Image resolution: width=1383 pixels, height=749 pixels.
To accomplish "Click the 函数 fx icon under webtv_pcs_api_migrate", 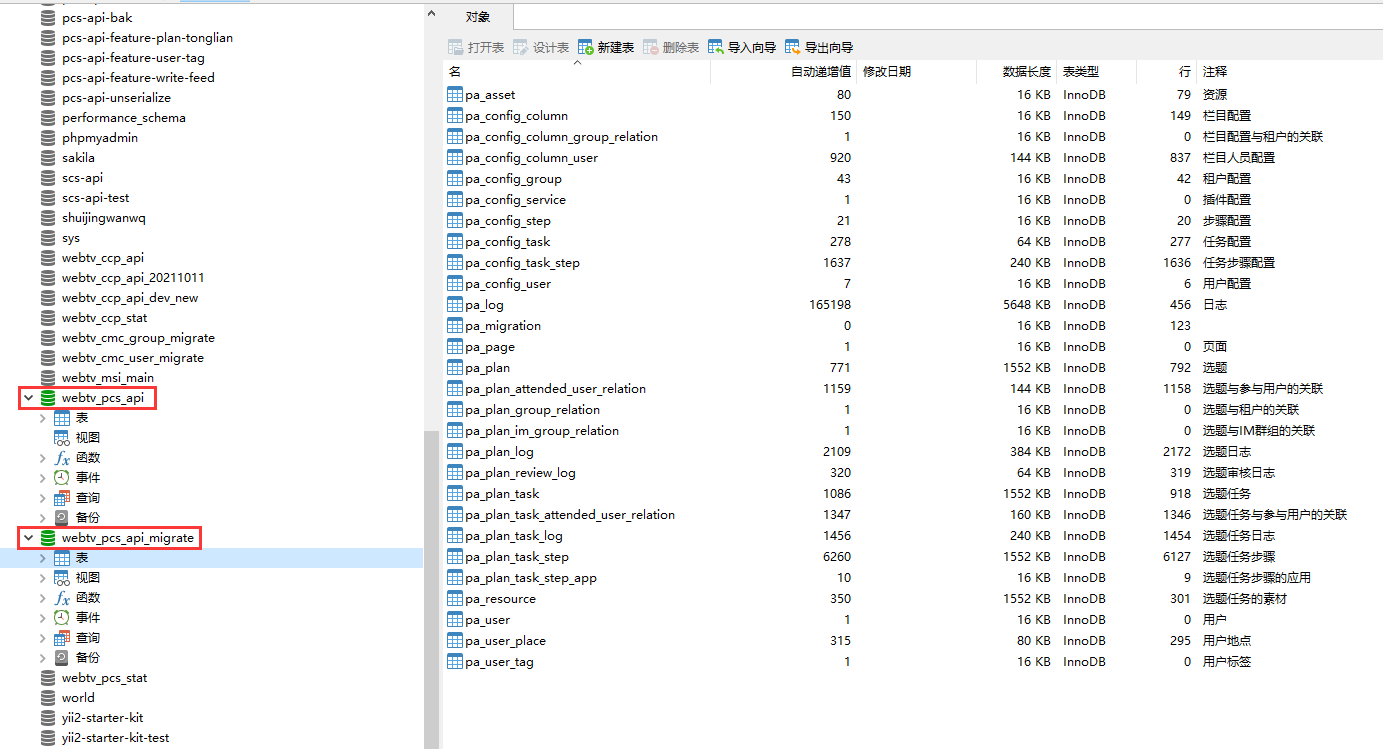I will [x=62, y=598].
